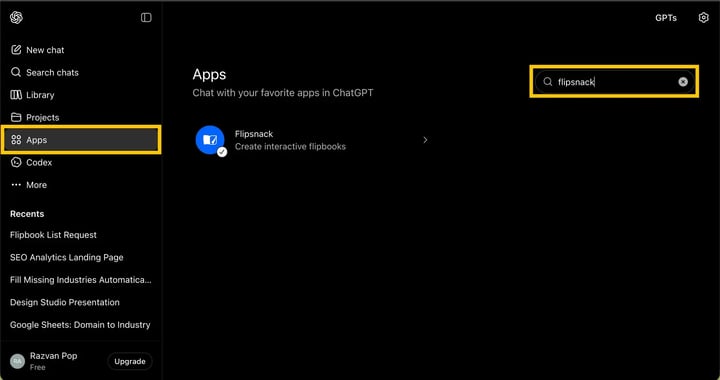
Task: Click the Library books icon
Action: click(x=16, y=95)
